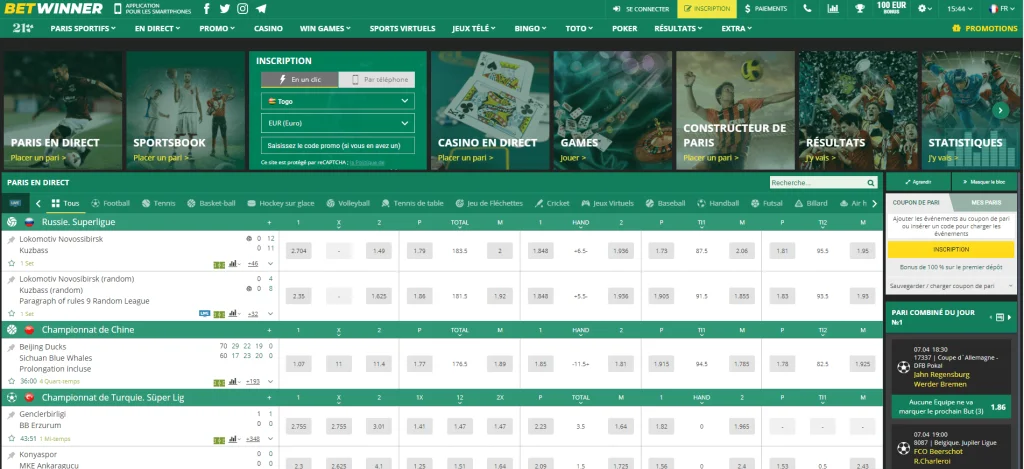Expand 'Sauvegarder / charger coupon de pari'

pos(951,286)
